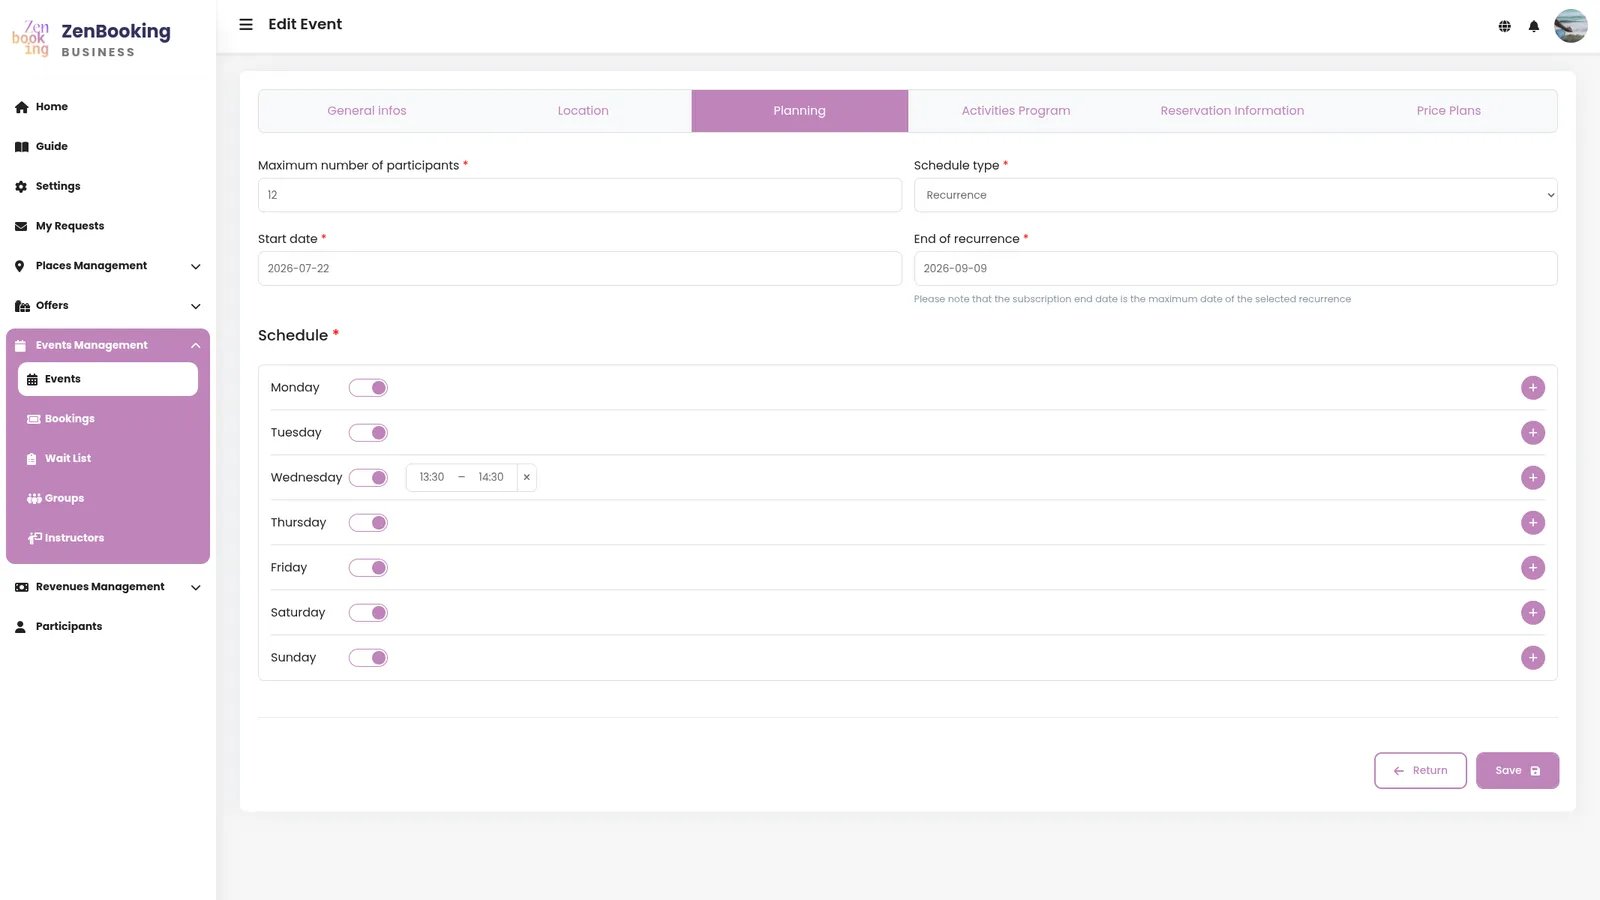Collapse Events Management section
This screenshot has width=1600, height=900.
tap(108, 345)
